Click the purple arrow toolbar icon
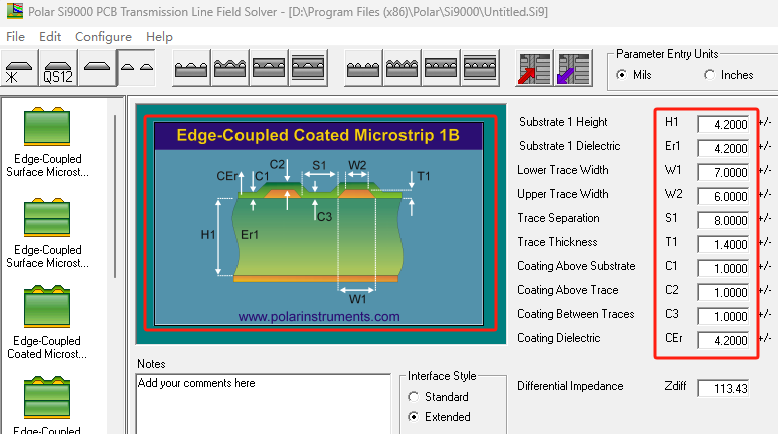Screen dimensions: 778x434 pyautogui.click(x=573, y=69)
